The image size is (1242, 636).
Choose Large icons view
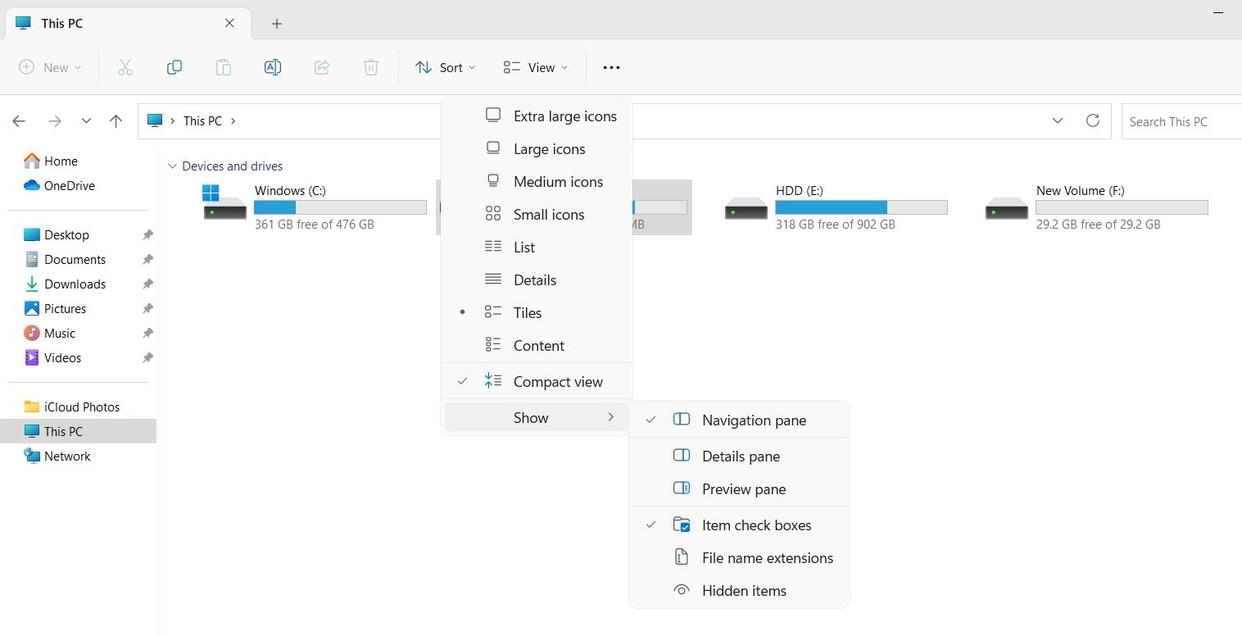tap(549, 148)
